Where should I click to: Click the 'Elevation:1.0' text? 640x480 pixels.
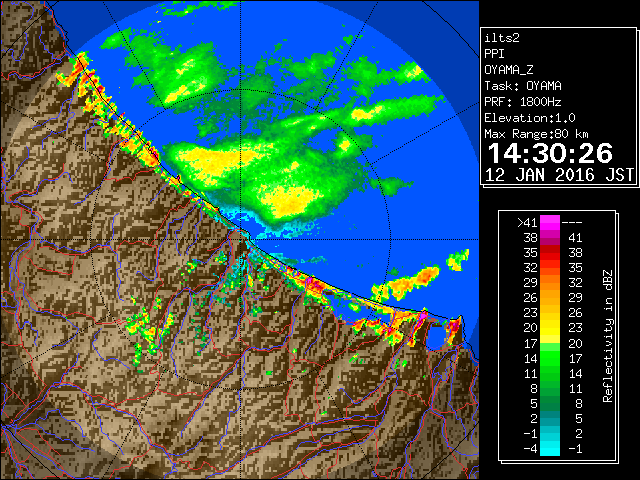[x=530, y=118]
